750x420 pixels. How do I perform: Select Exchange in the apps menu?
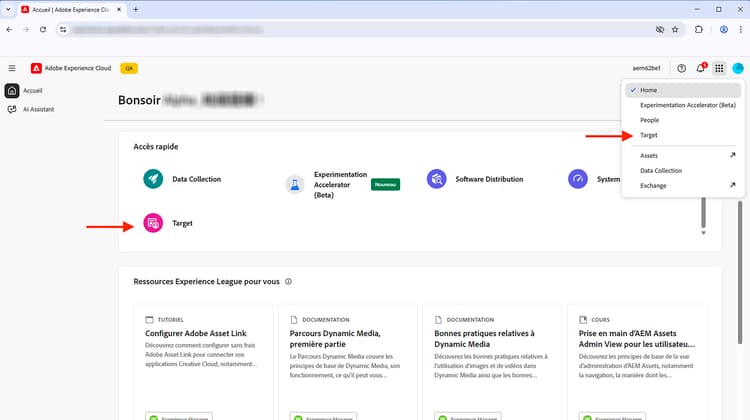pyautogui.click(x=683, y=185)
